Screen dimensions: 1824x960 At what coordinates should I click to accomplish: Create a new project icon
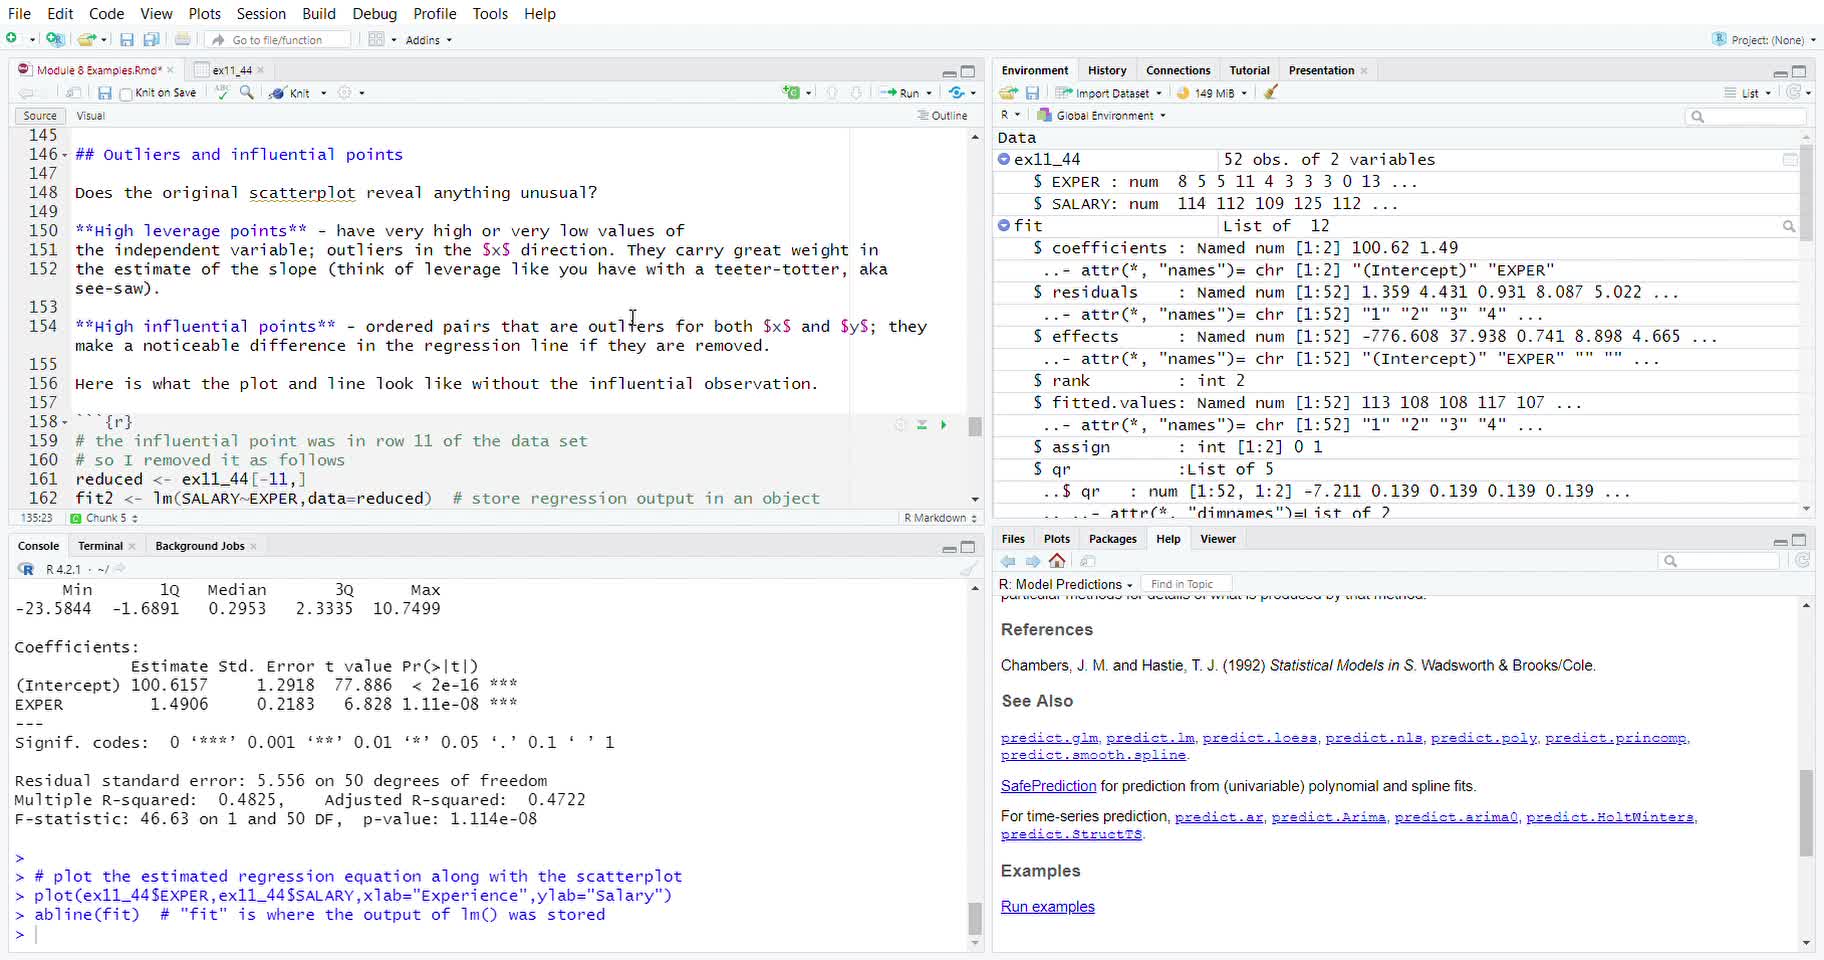click(x=55, y=39)
